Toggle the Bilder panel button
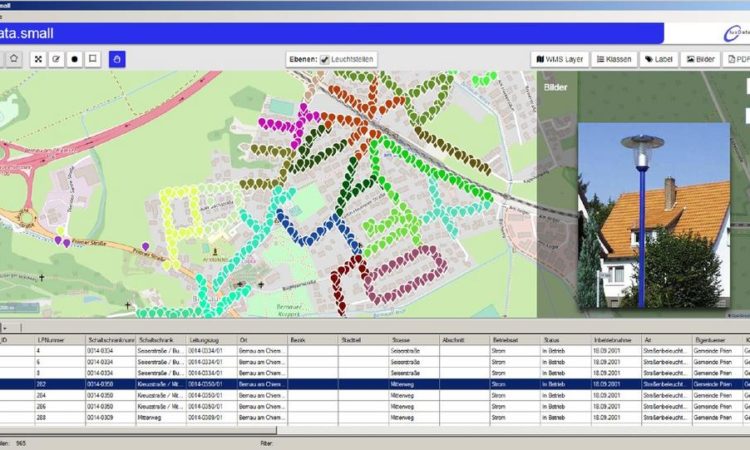 pos(700,59)
